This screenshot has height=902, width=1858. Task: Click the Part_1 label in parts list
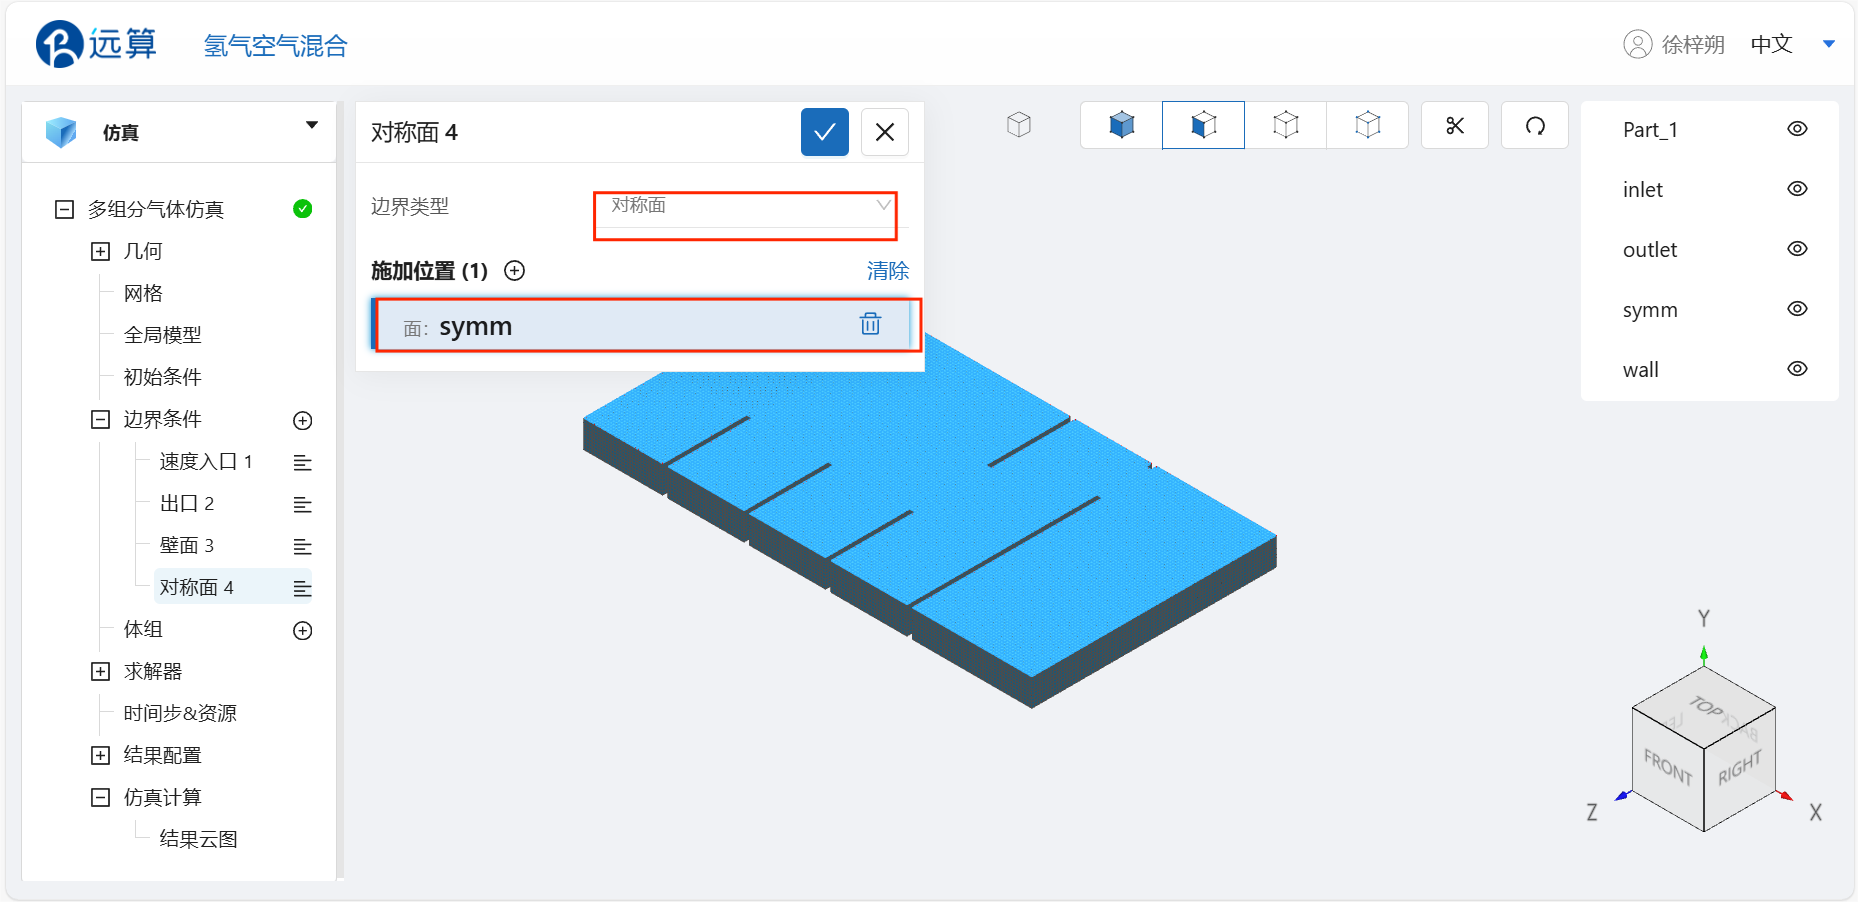point(1650,130)
